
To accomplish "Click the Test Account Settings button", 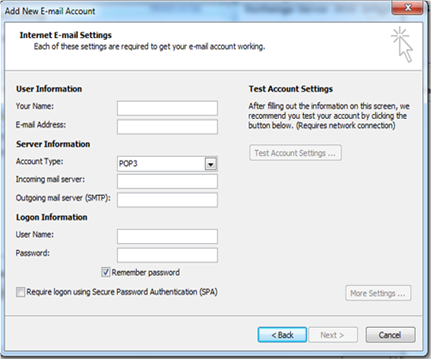I will 295,153.
